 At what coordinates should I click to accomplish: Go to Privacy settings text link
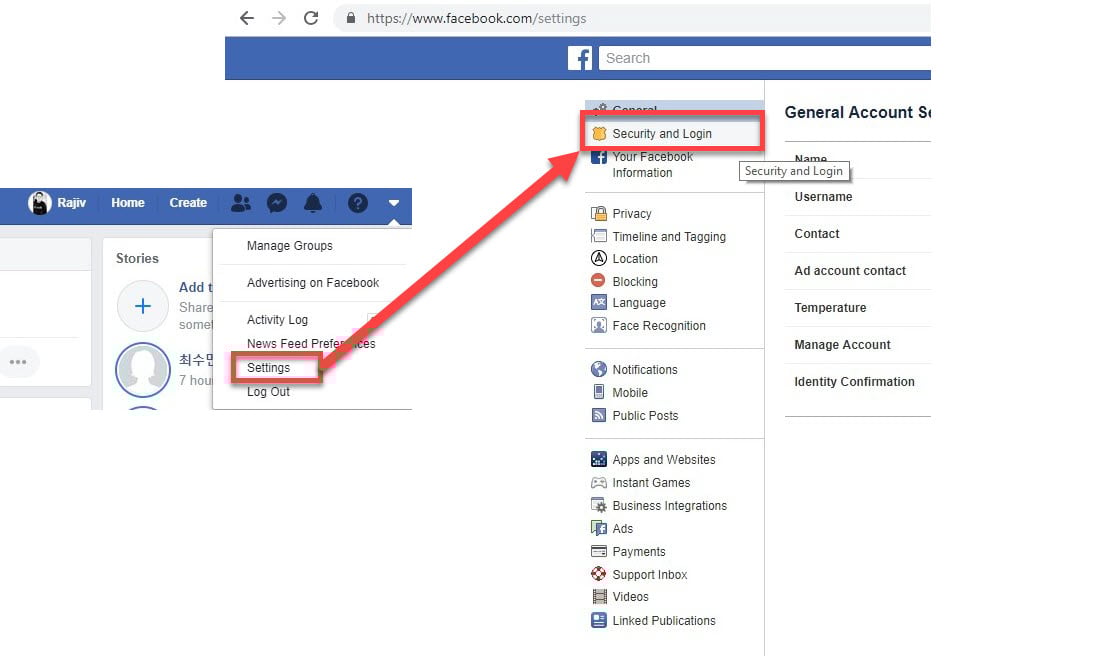632,213
